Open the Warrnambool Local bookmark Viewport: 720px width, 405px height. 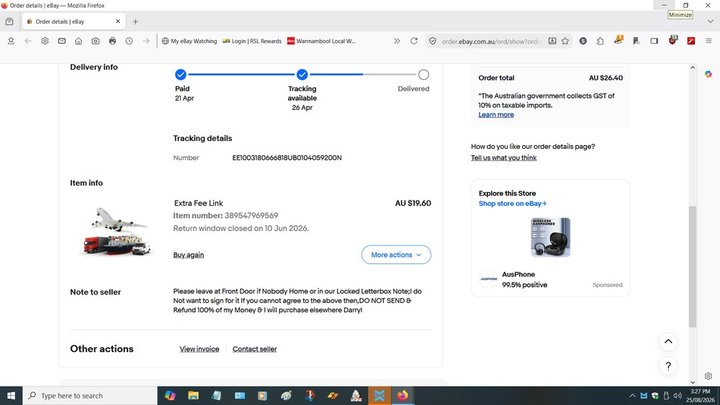click(321, 41)
